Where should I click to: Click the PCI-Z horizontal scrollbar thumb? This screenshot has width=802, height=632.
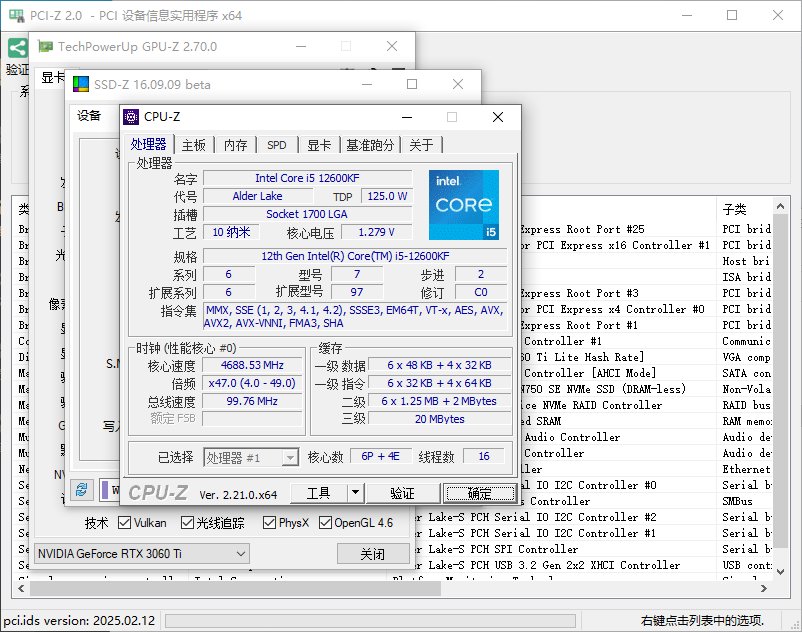235,589
